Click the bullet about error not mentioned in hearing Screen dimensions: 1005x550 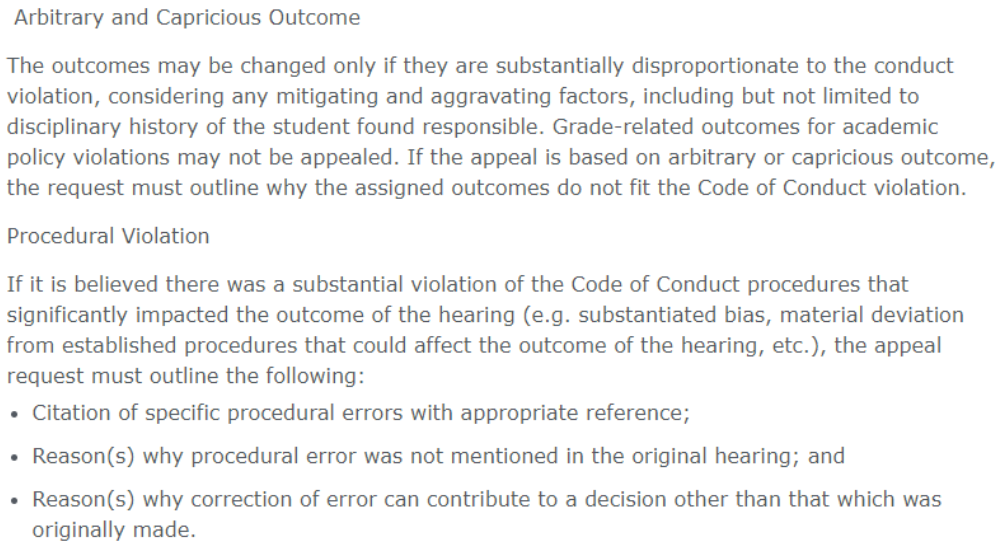point(438,456)
